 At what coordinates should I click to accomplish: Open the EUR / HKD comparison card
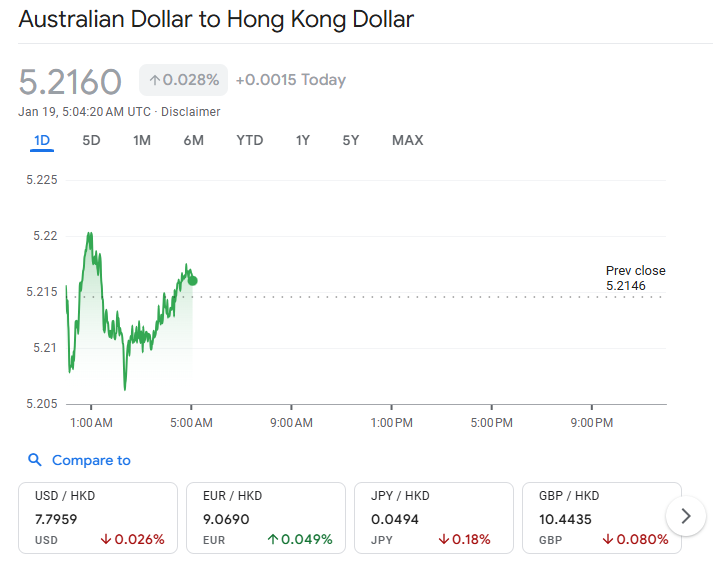pos(266,517)
